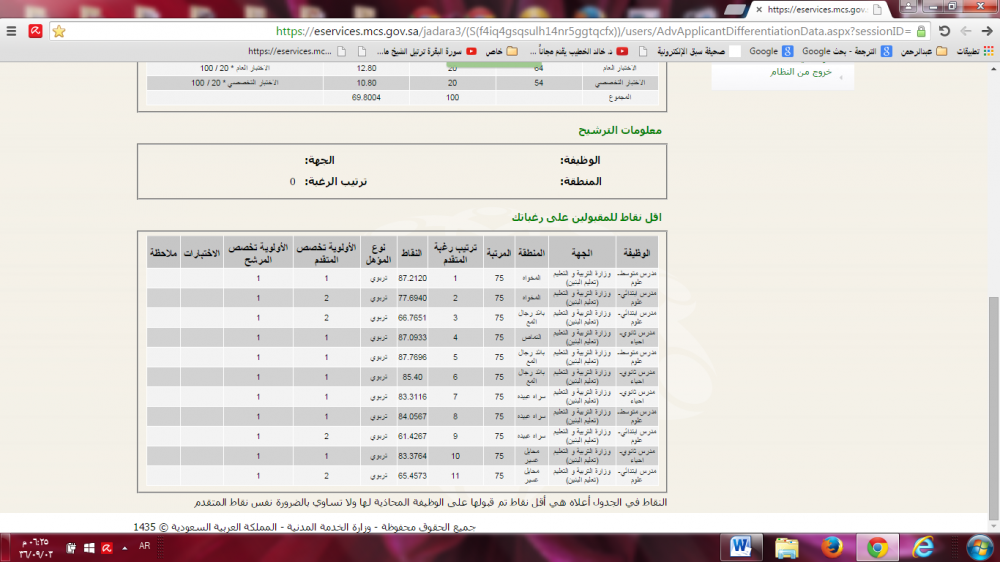Open the عبدالرحمن bookmarks folder
1000x562 pixels.
(x=923, y=51)
